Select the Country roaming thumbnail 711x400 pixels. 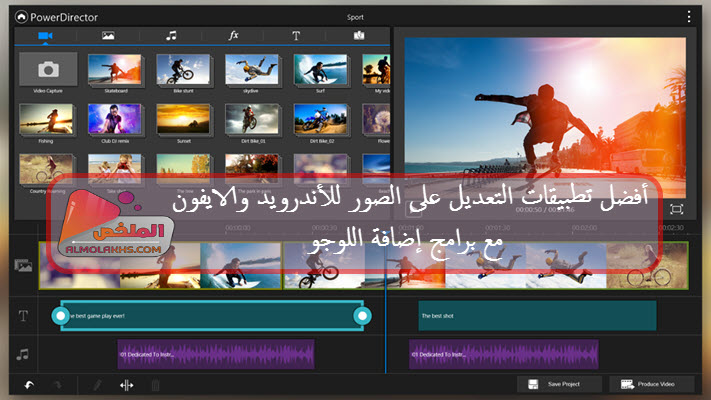click(x=46, y=169)
